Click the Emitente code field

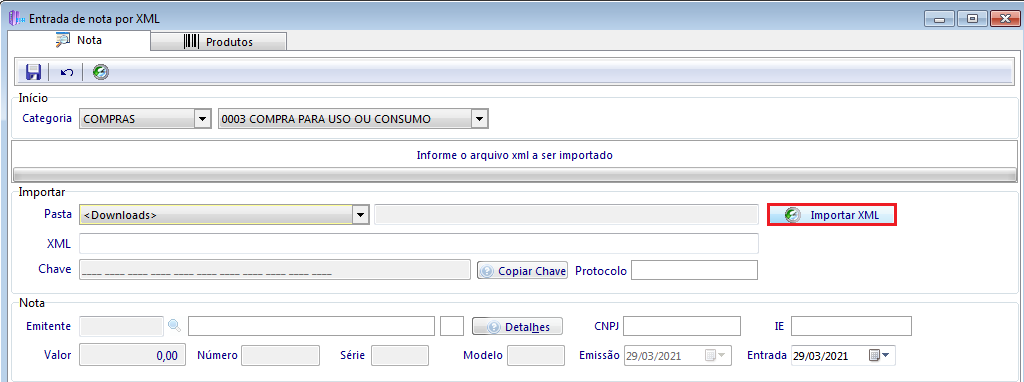click(x=121, y=326)
